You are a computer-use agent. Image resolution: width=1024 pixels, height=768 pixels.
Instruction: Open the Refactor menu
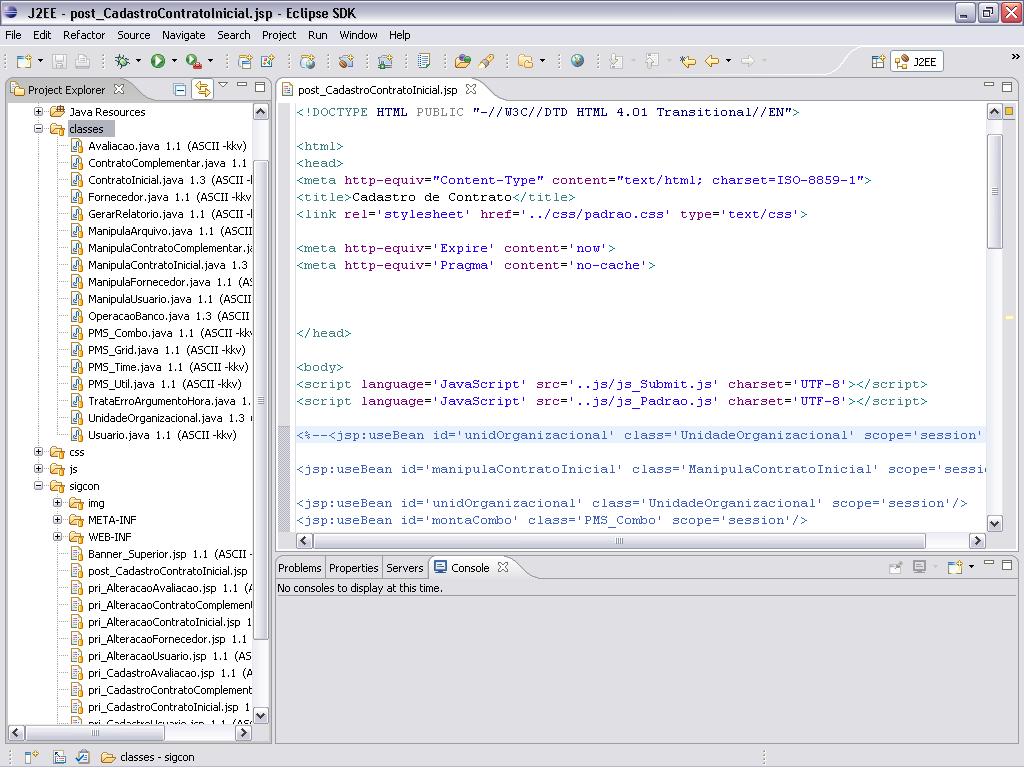(84, 35)
